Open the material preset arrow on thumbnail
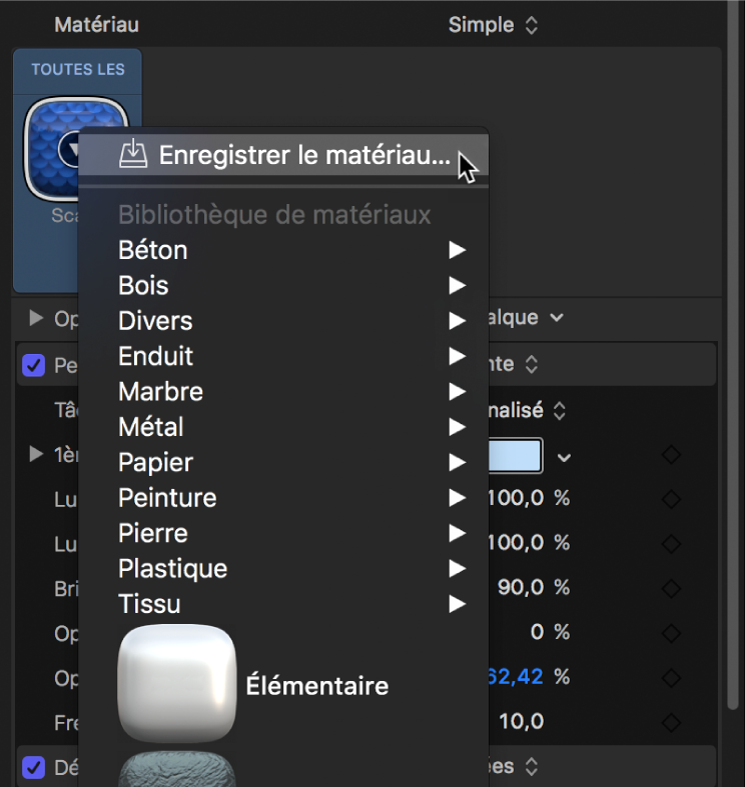745x787 pixels. pos(72,150)
